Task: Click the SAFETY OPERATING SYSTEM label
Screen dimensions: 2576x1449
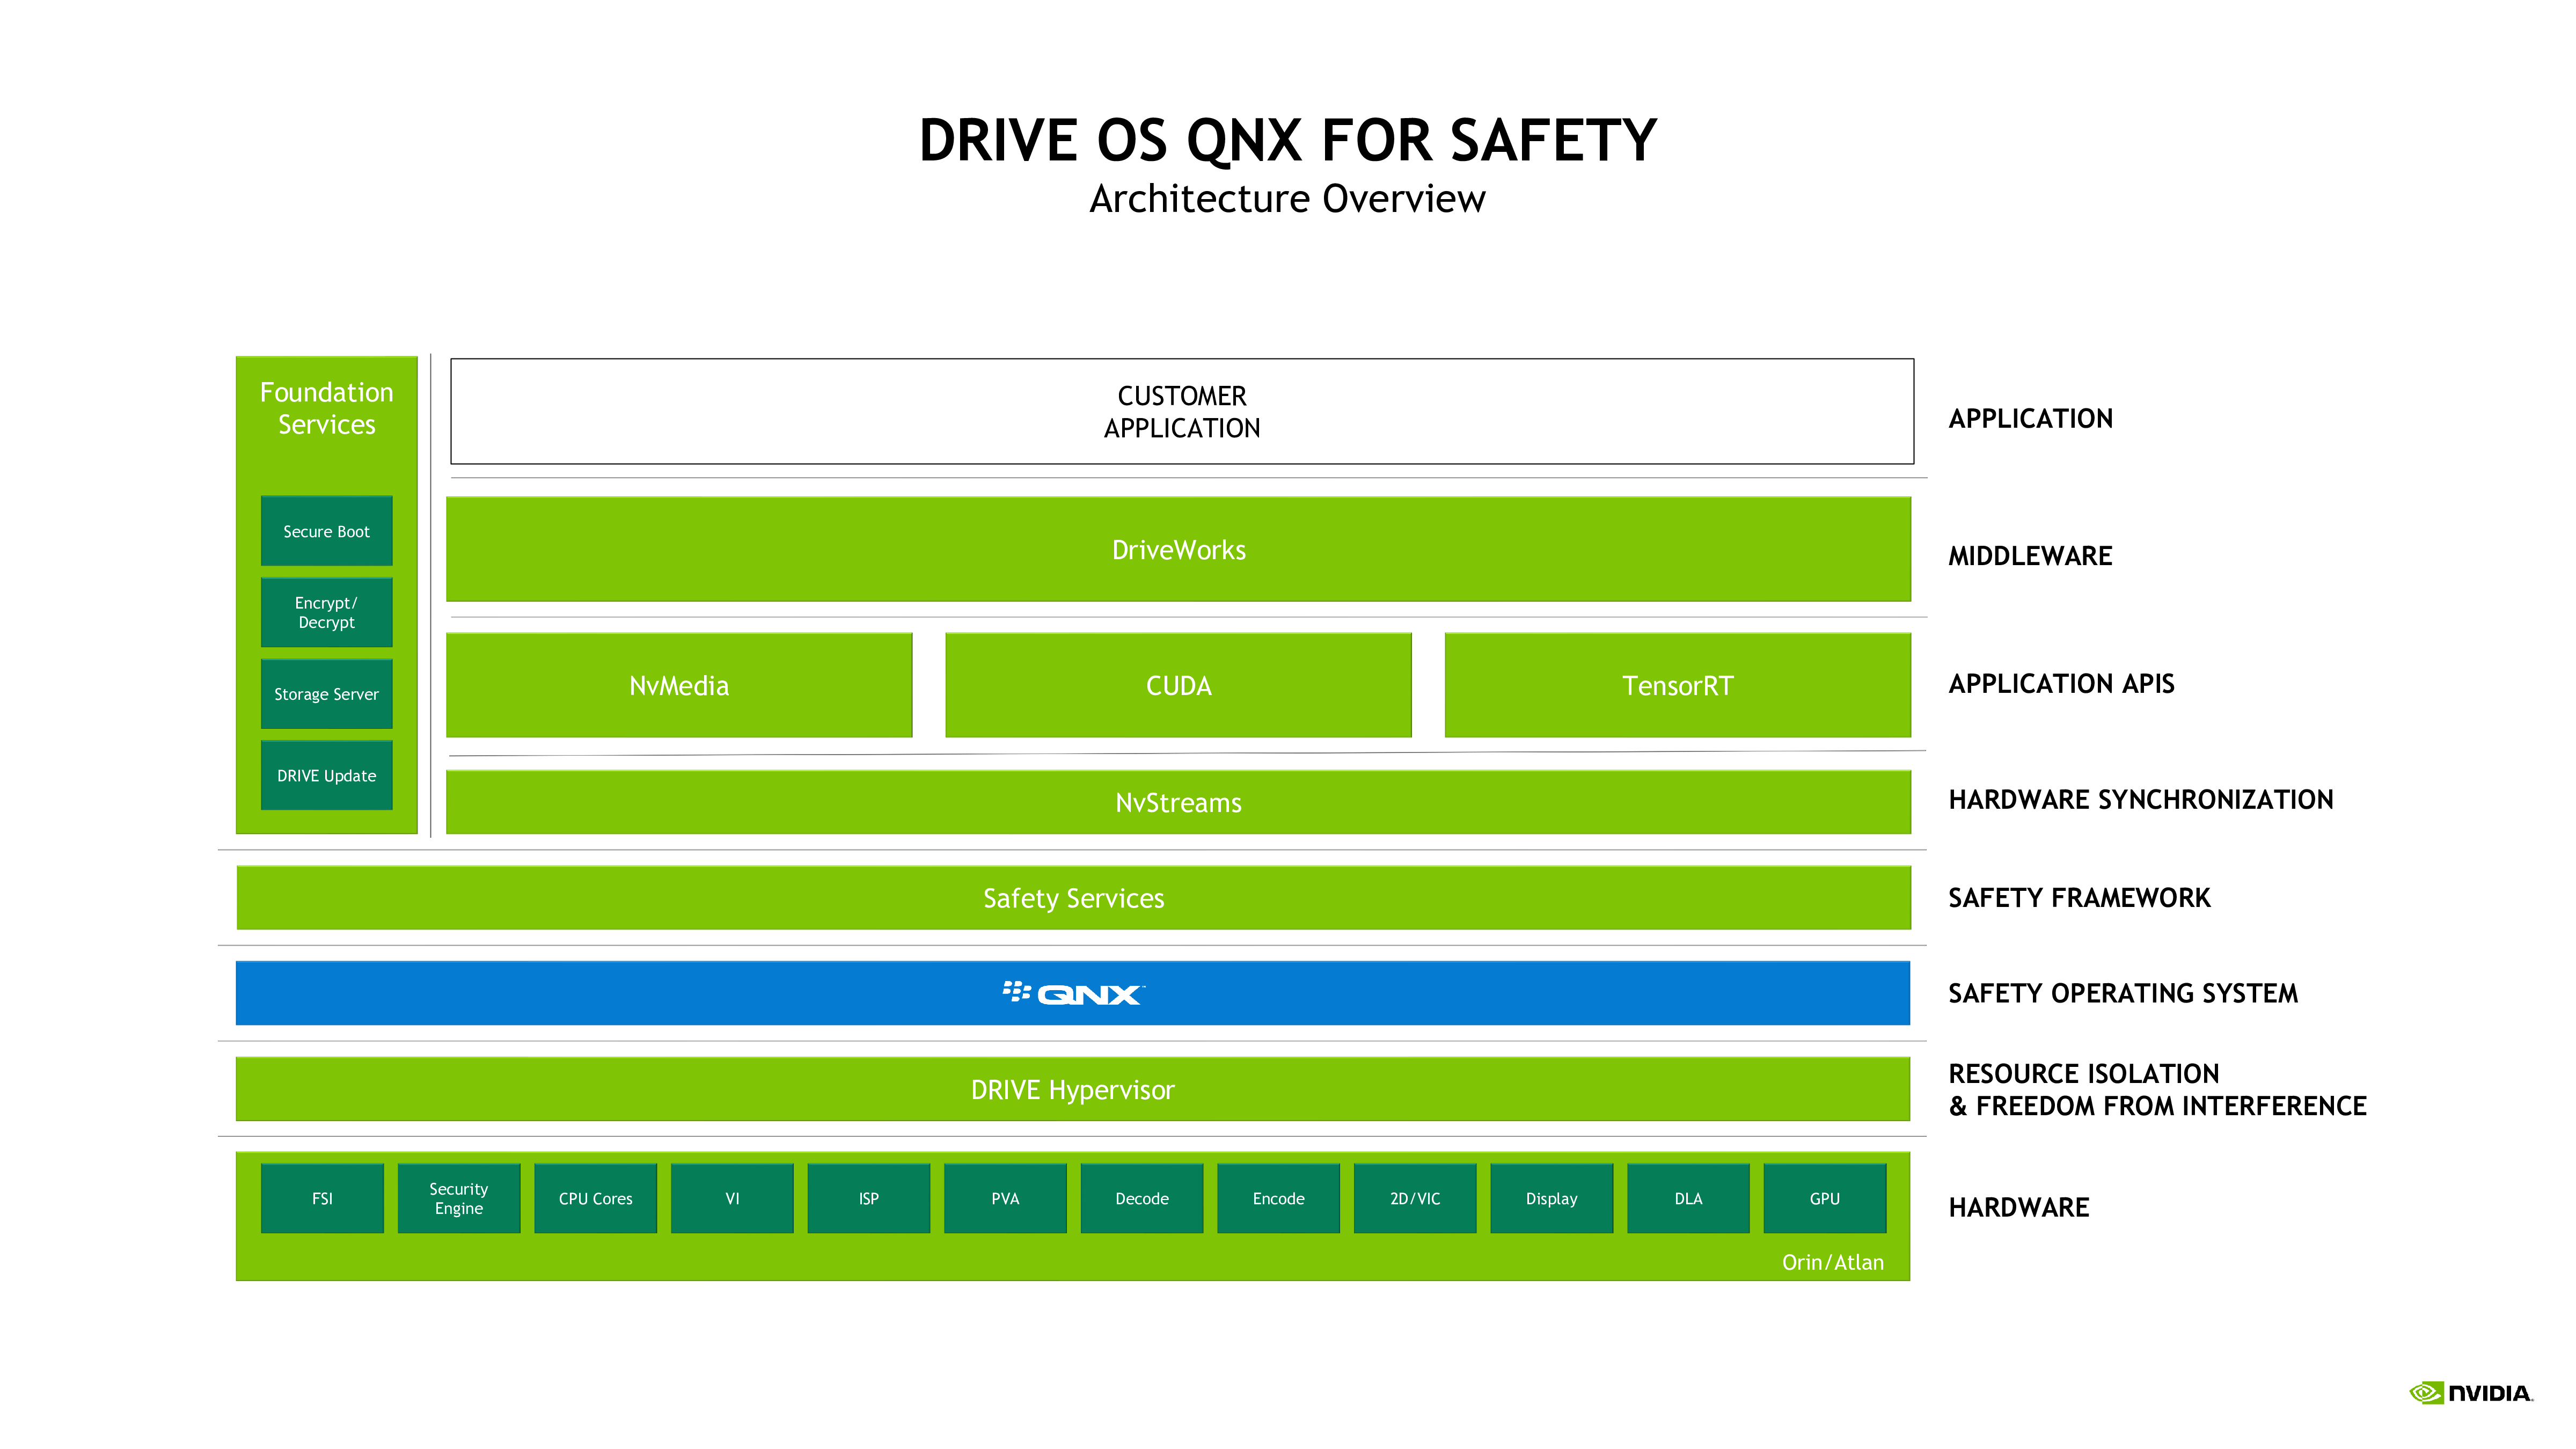Action: tap(2124, 993)
